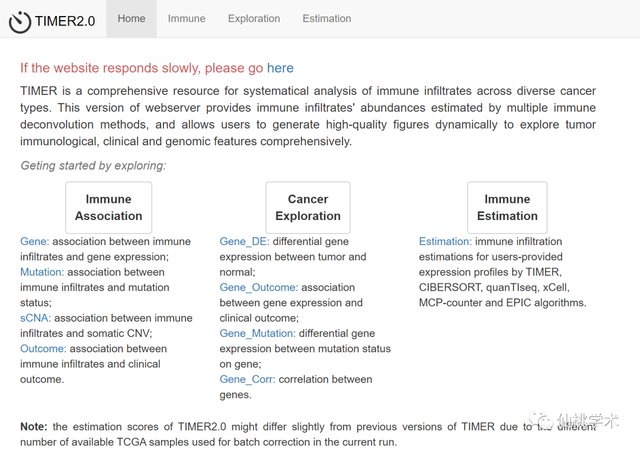Switch to the Immune tab
640x449 pixels.
tap(187, 18)
